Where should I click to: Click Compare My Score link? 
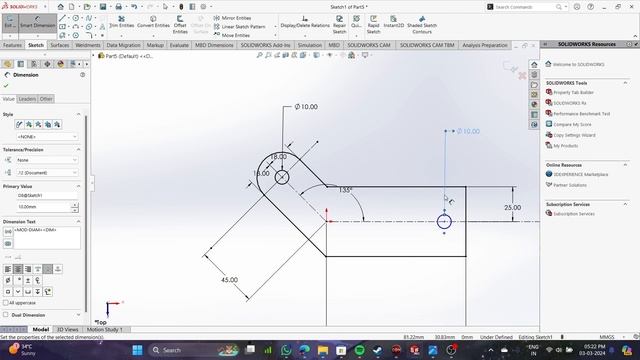pyautogui.click(x=572, y=124)
